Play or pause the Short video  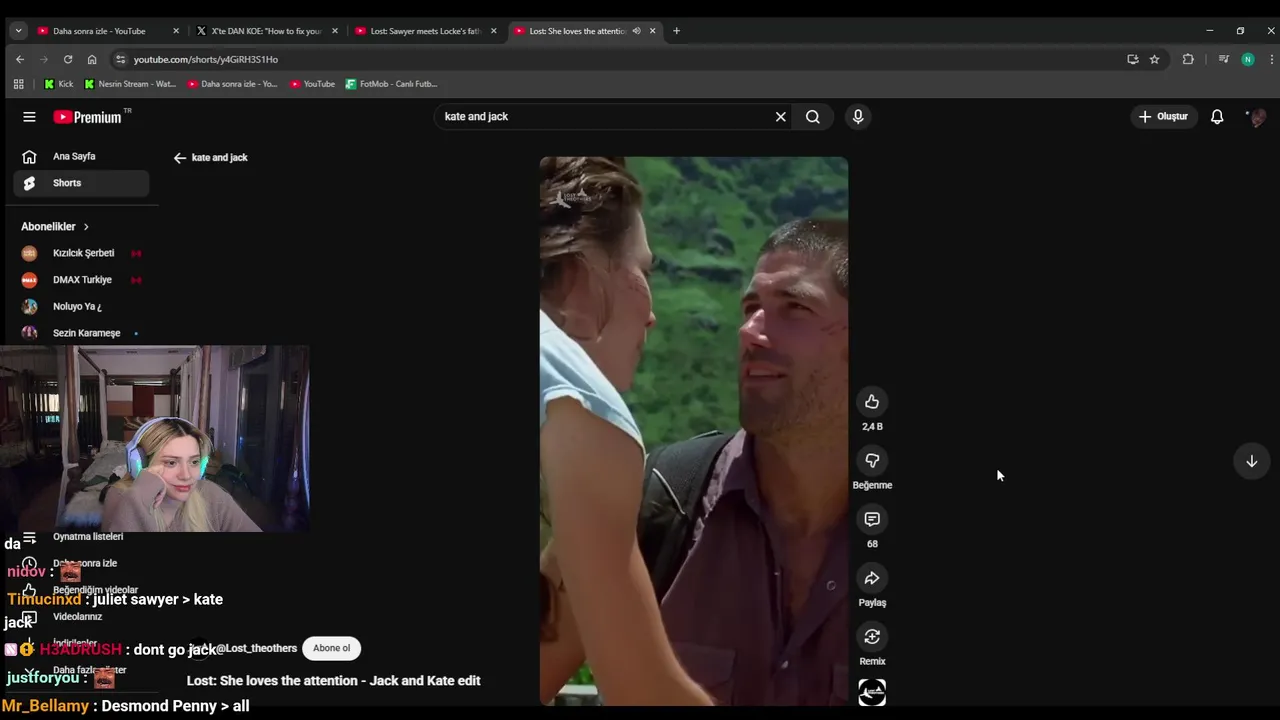[x=694, y=431]
